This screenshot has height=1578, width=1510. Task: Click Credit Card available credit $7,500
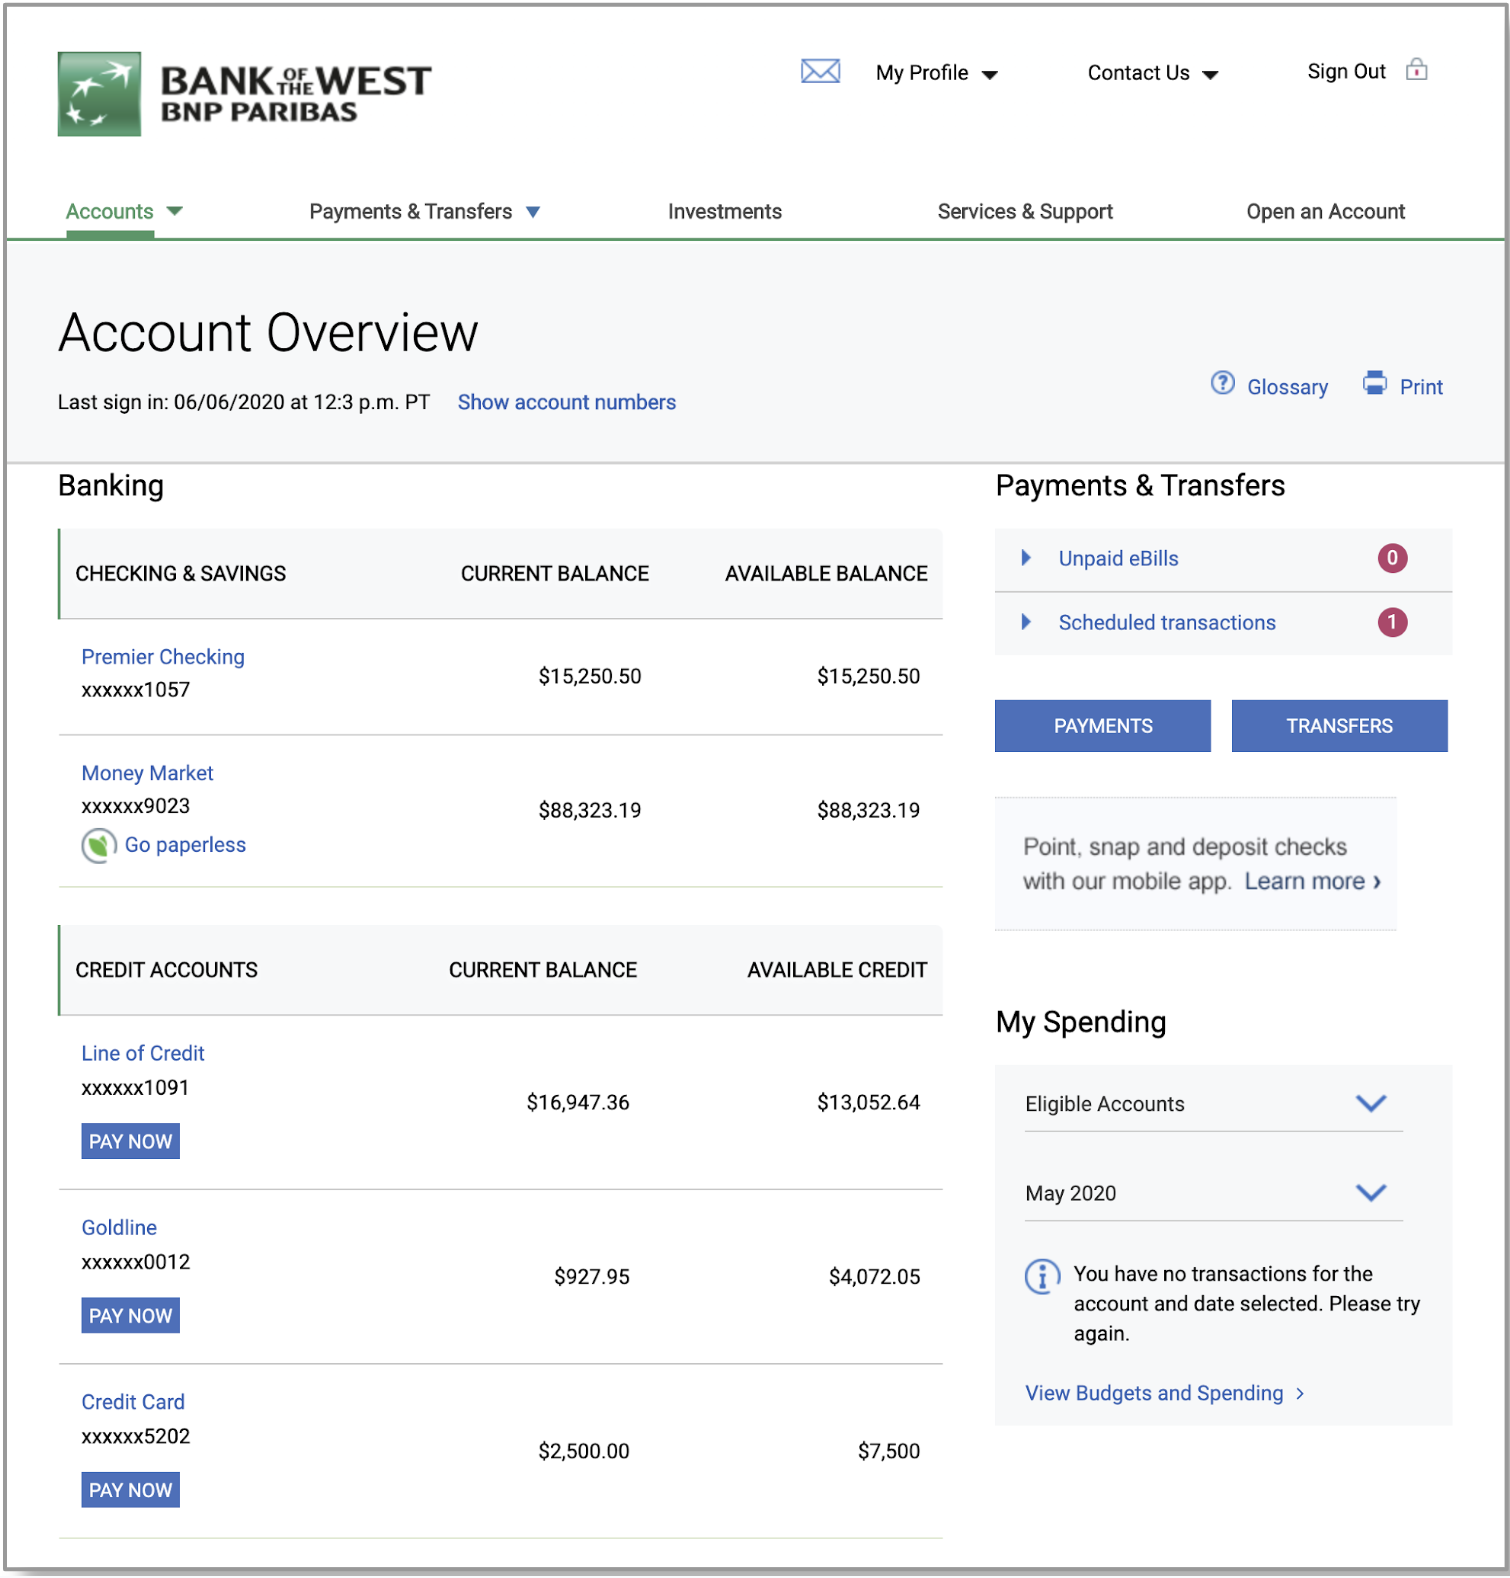coord(889,1451)
